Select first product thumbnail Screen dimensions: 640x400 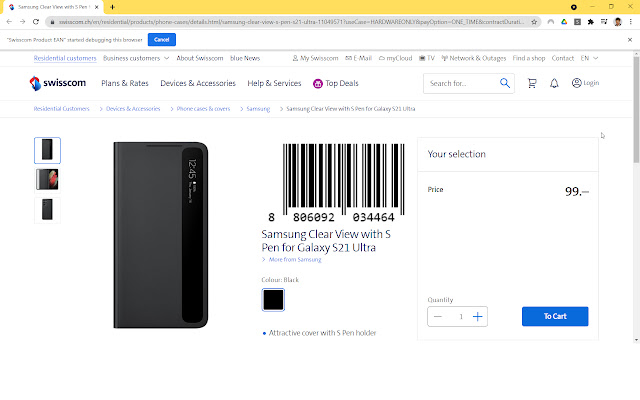(47, 151)
